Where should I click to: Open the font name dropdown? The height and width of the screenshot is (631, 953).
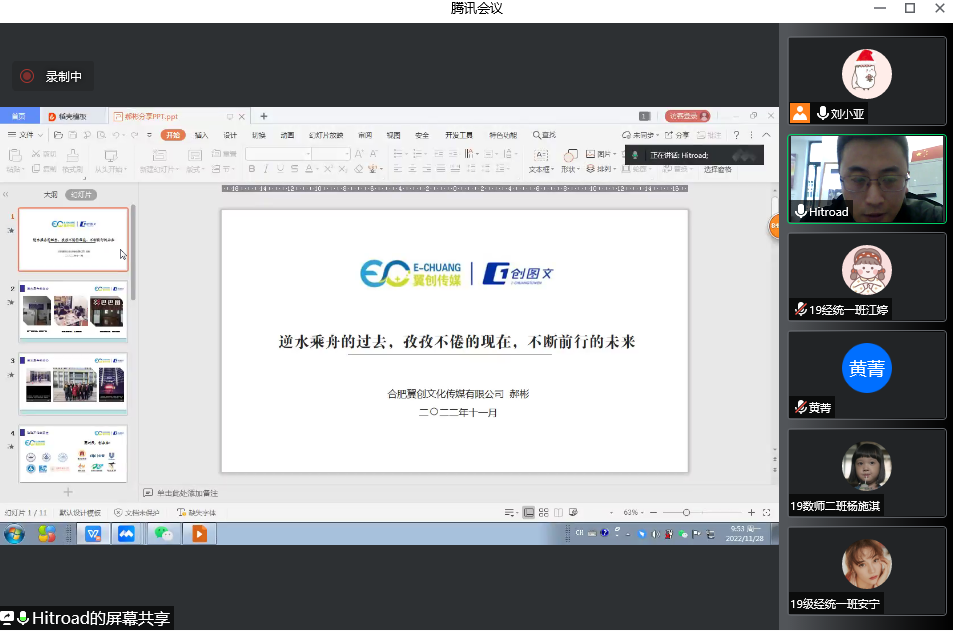[306, 154]
